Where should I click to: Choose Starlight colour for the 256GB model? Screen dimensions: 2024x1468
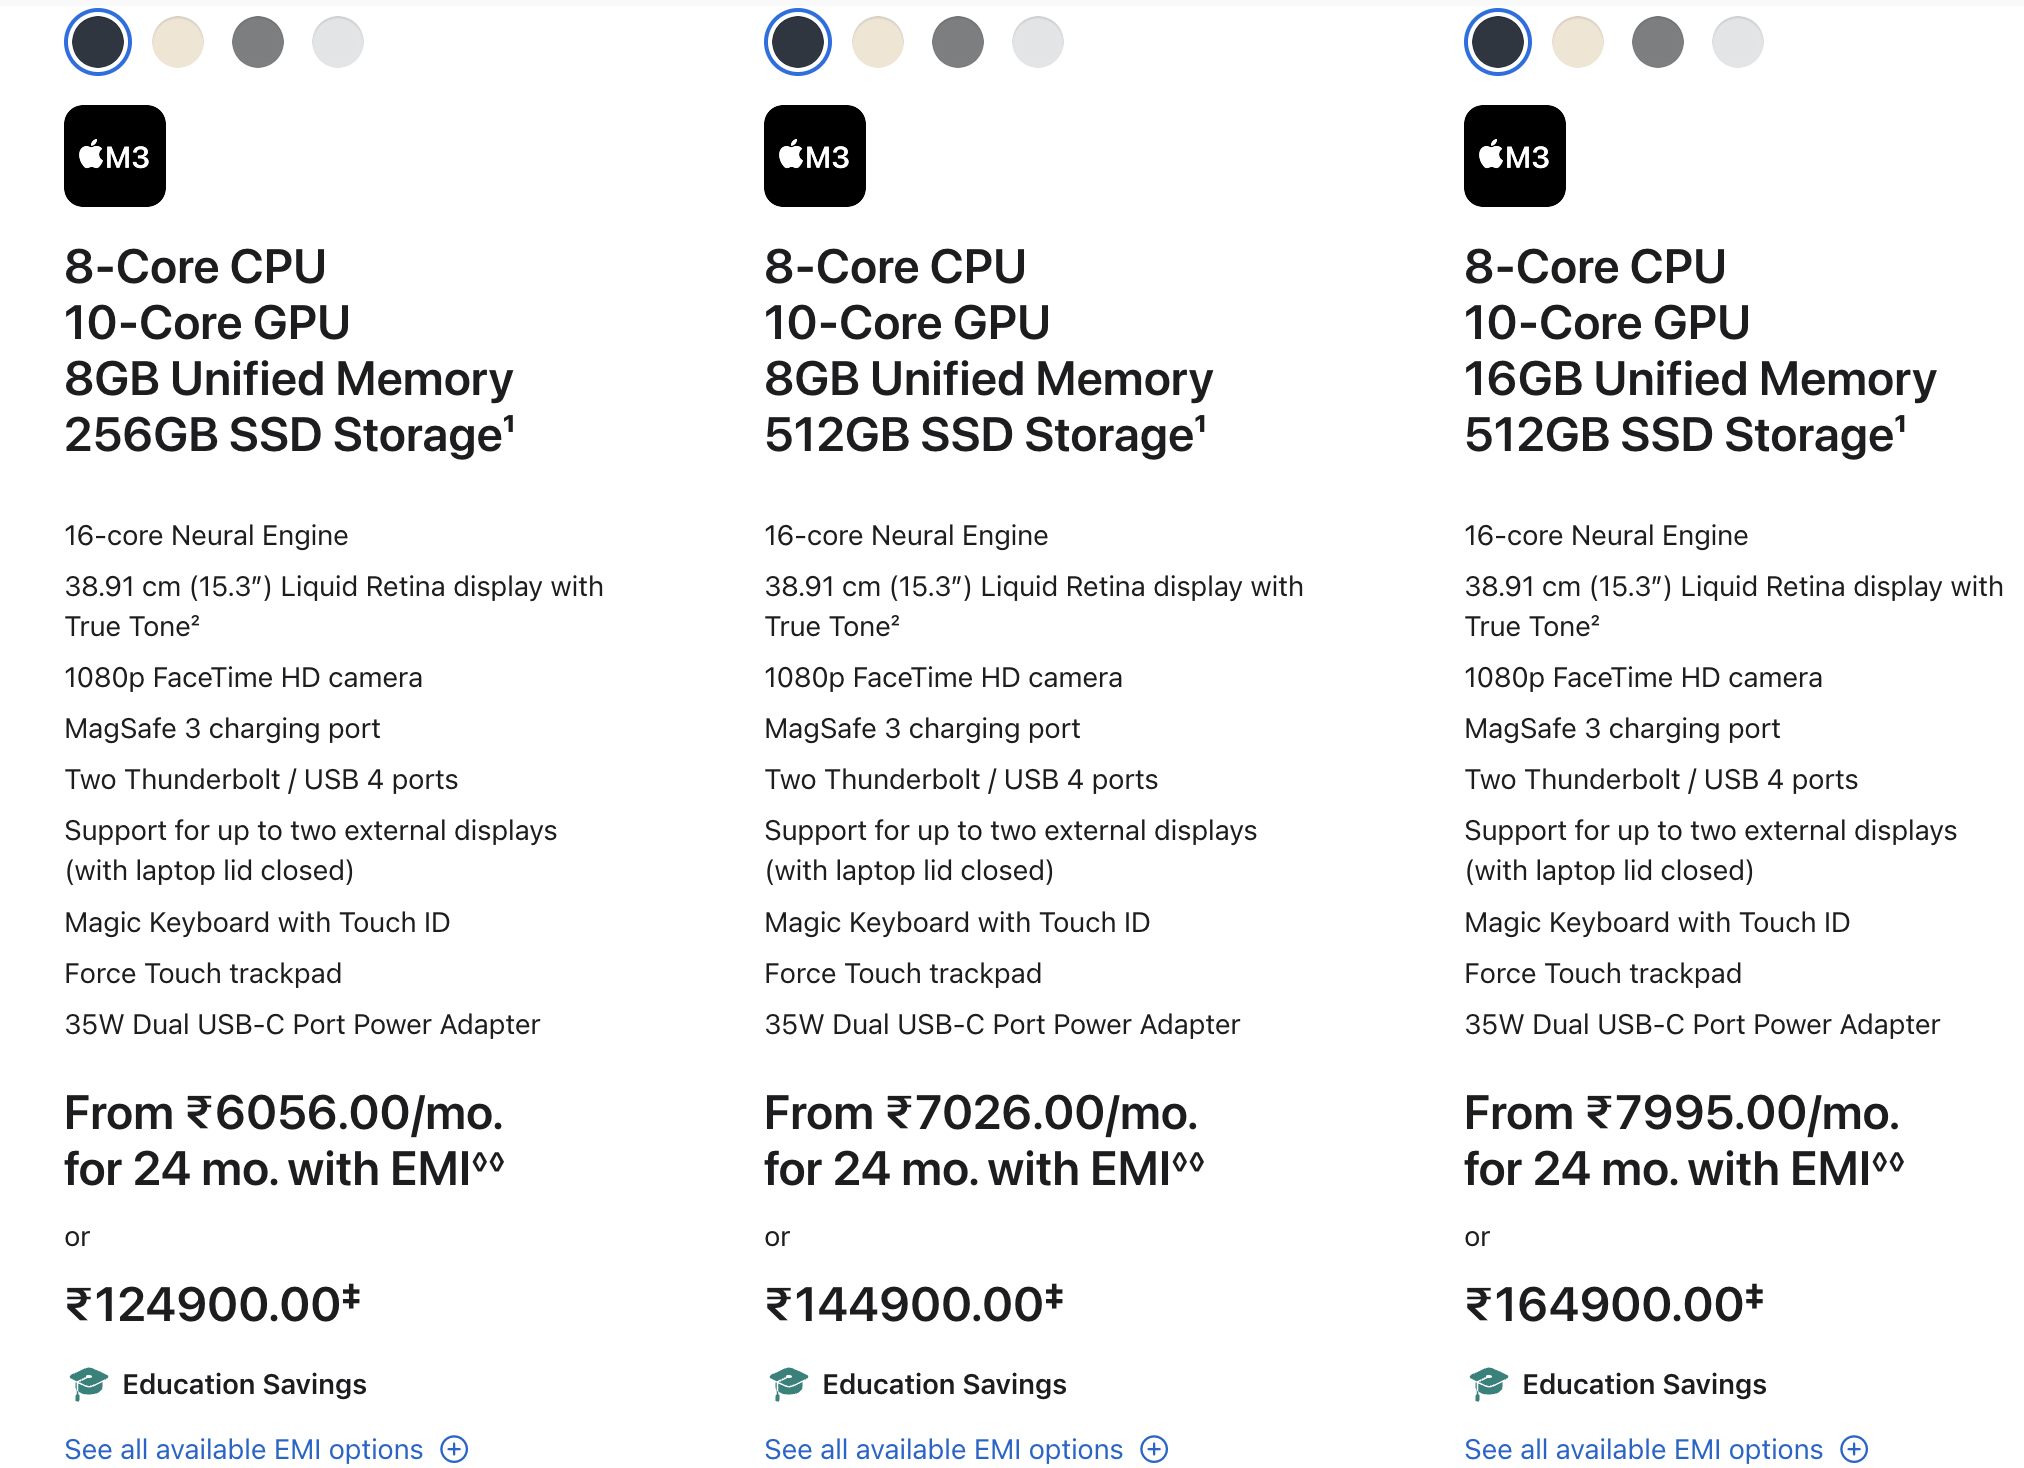pos(178,42)
